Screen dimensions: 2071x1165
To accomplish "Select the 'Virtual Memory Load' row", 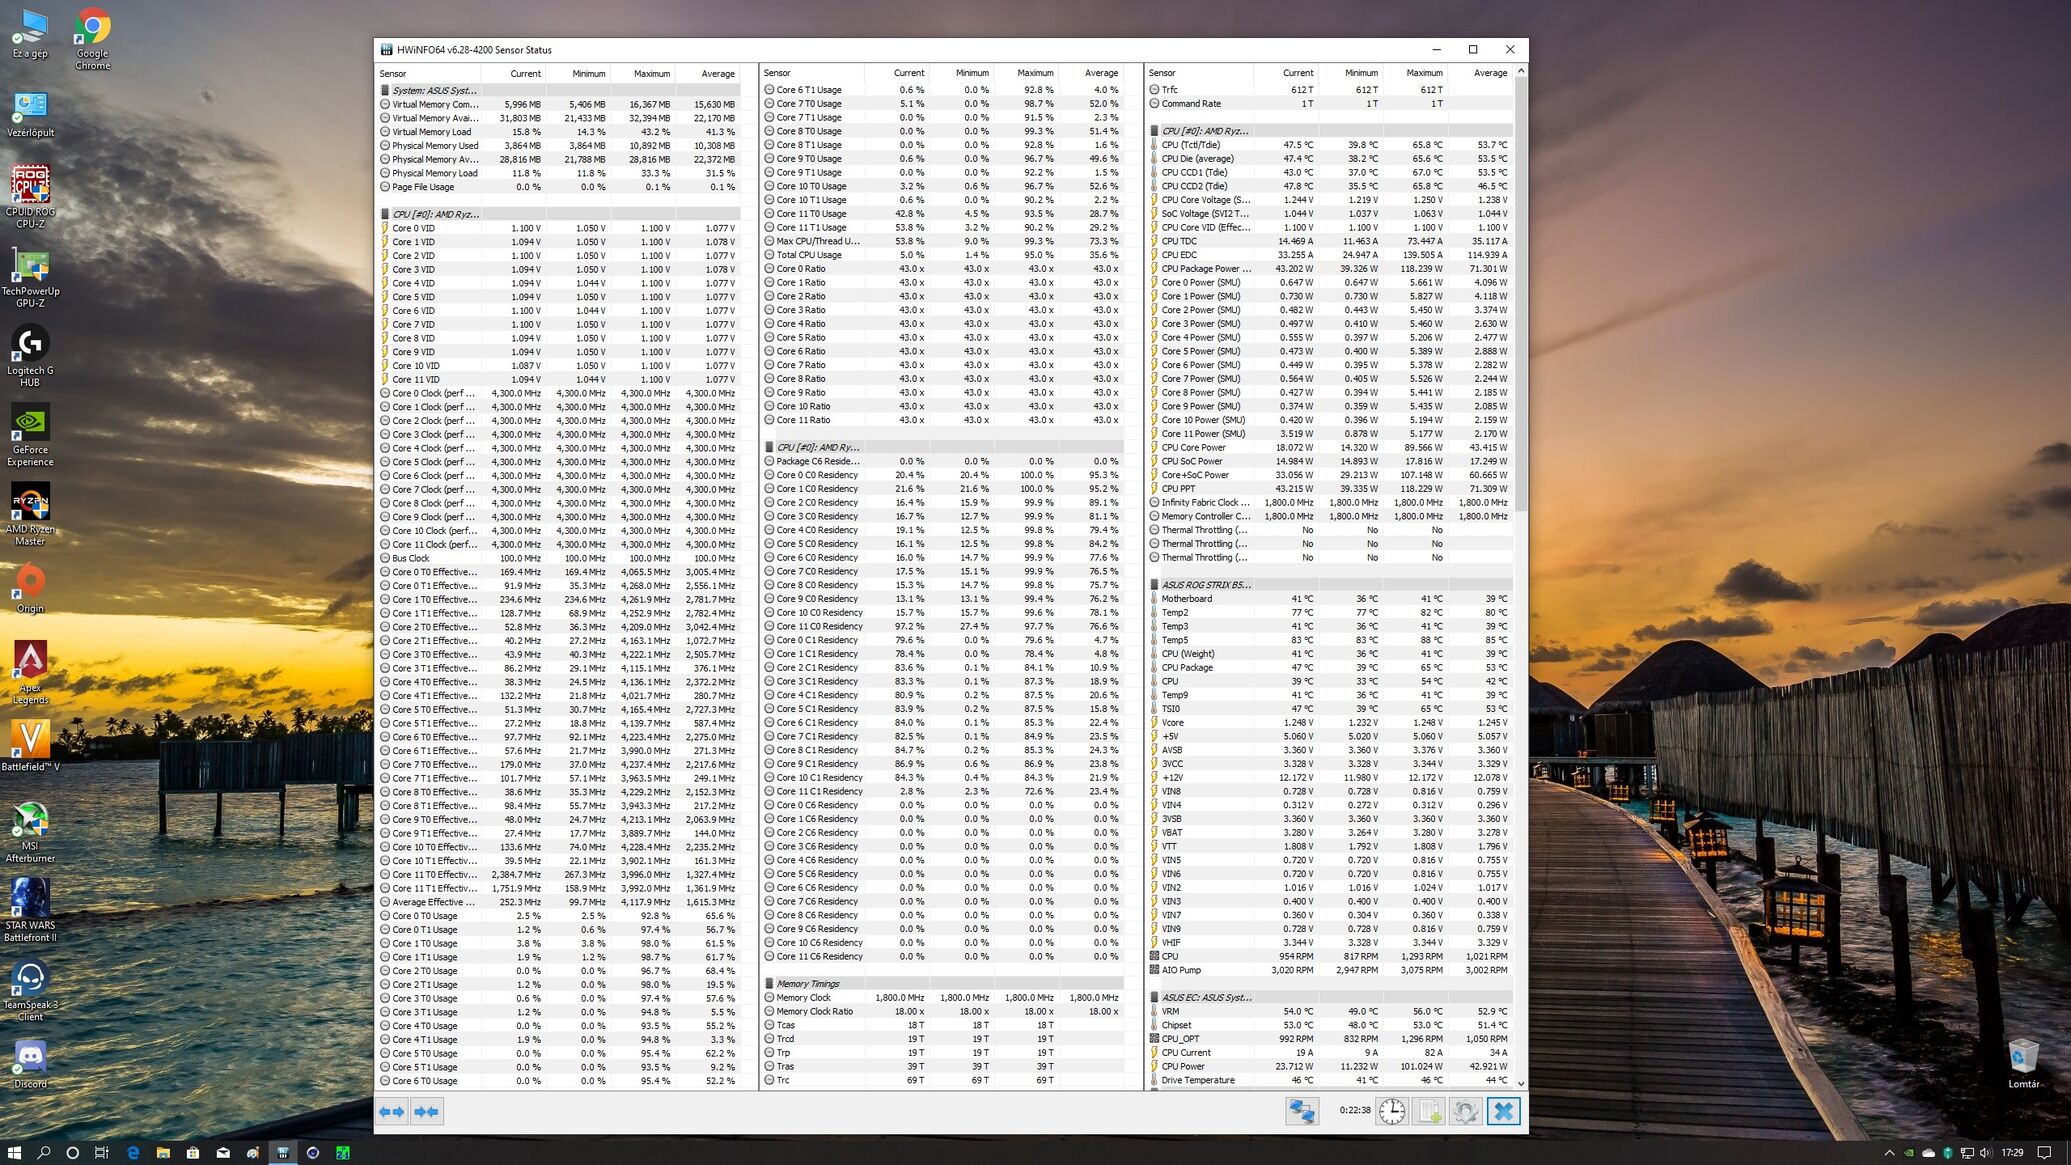I will [558, 132].
